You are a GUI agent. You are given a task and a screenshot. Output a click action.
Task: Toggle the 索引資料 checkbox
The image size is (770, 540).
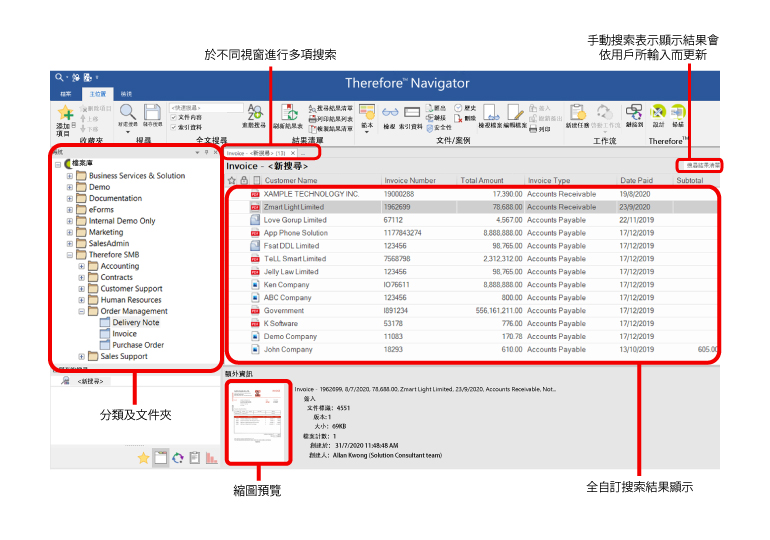[173, 127]
